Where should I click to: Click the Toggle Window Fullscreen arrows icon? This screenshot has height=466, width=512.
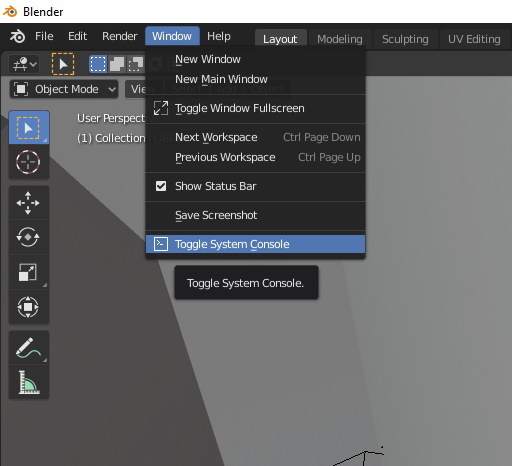click(161, 108)
